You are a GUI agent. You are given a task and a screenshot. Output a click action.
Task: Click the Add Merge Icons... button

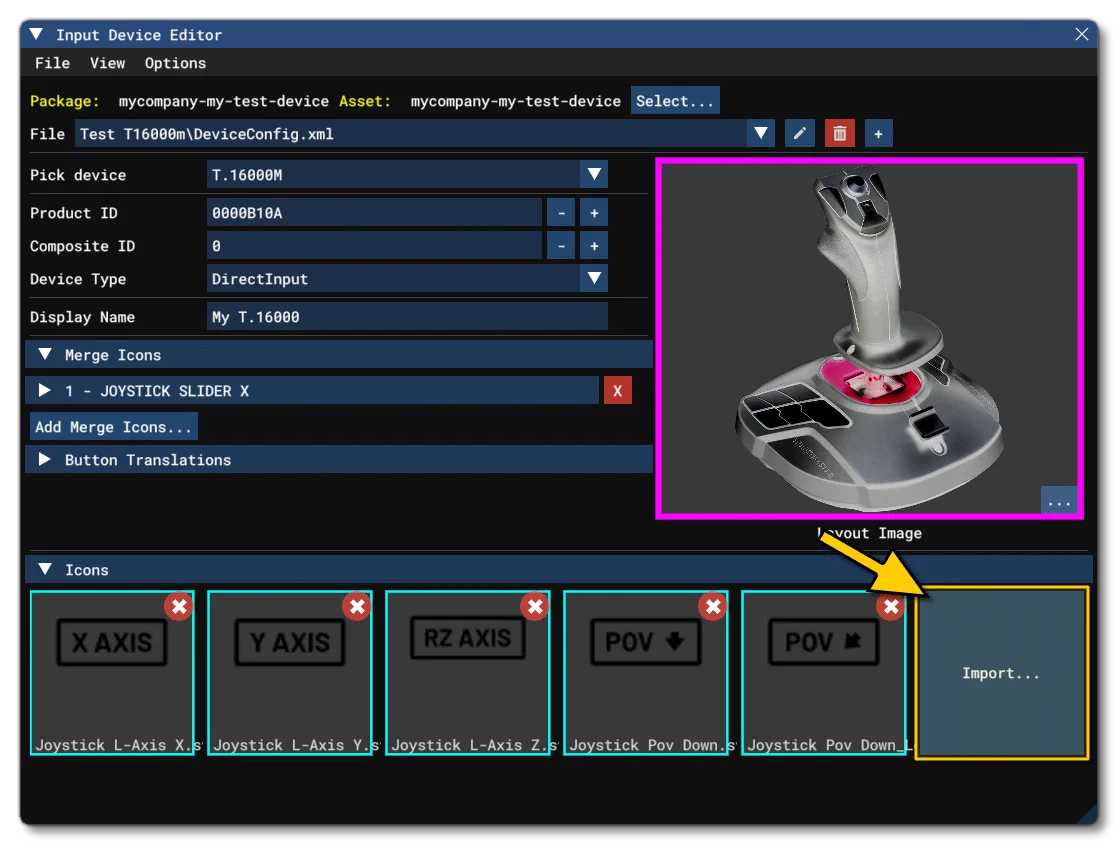coord(113,426)
